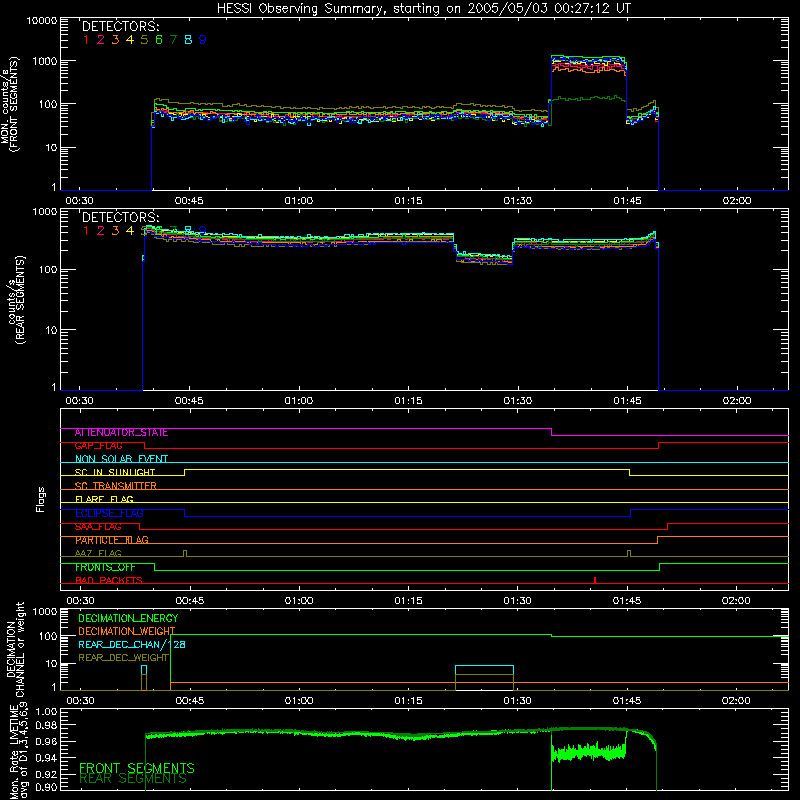Click olive detector 5 in front segments legend
Image resolution: width=800 pixels, height=800 pixels.
coord(144,40)
